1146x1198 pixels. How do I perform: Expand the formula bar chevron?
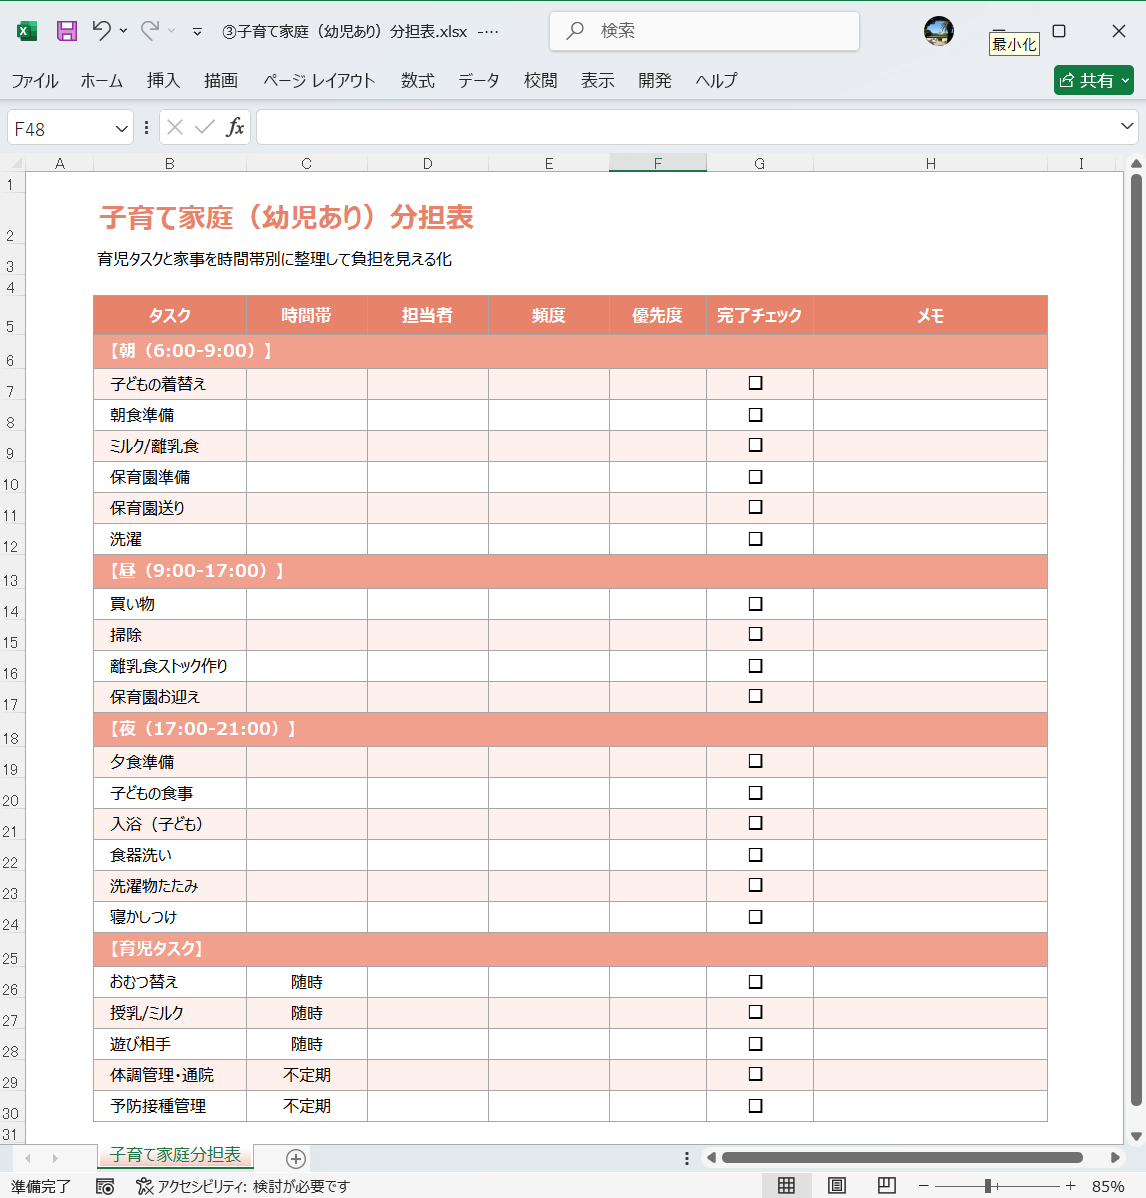coord(1127,126)
